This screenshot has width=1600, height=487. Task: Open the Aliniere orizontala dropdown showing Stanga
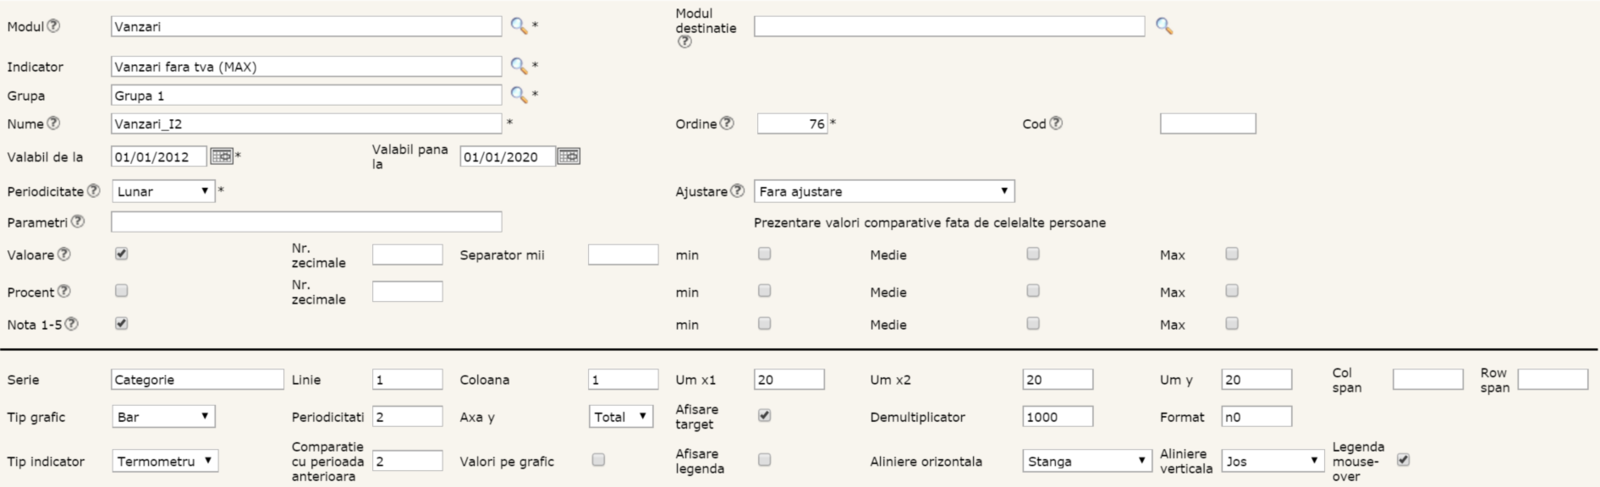1087,461
